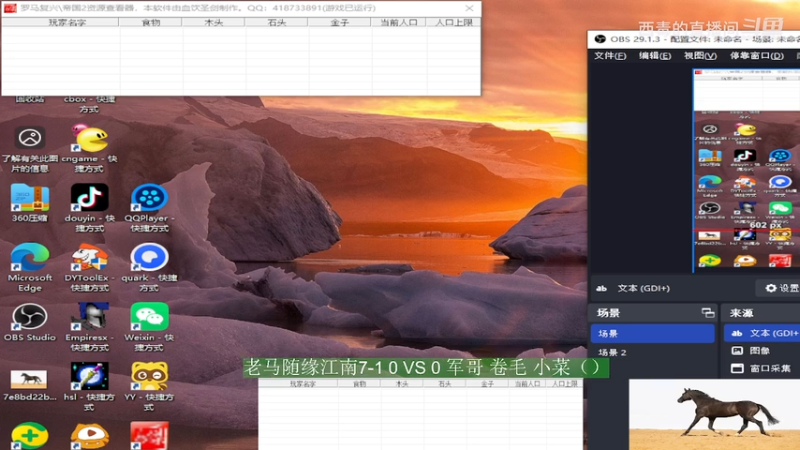
Task: Select the 文本 (GDI+) source in the sources list
Action: coord(762,333)
